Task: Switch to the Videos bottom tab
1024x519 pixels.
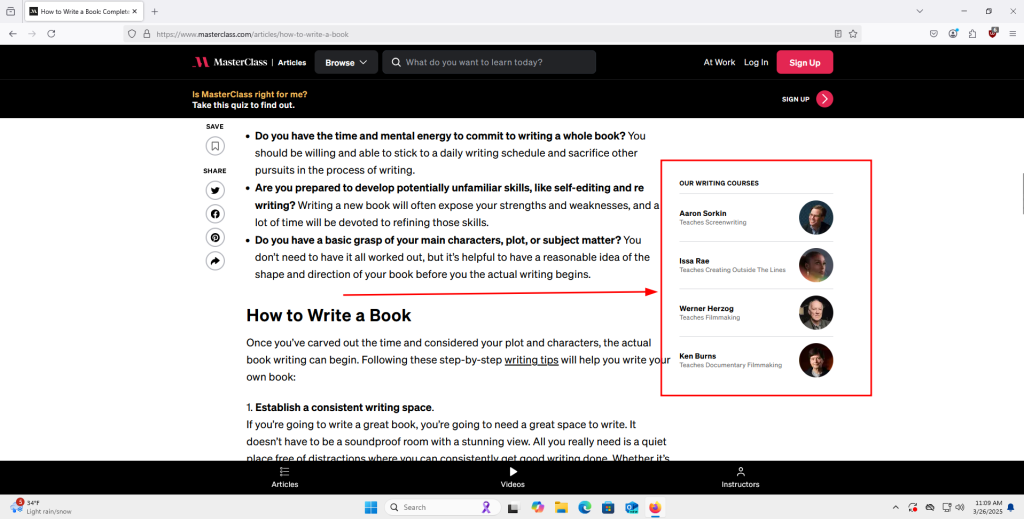Action: pyautogui.click(x=513, y=477)
